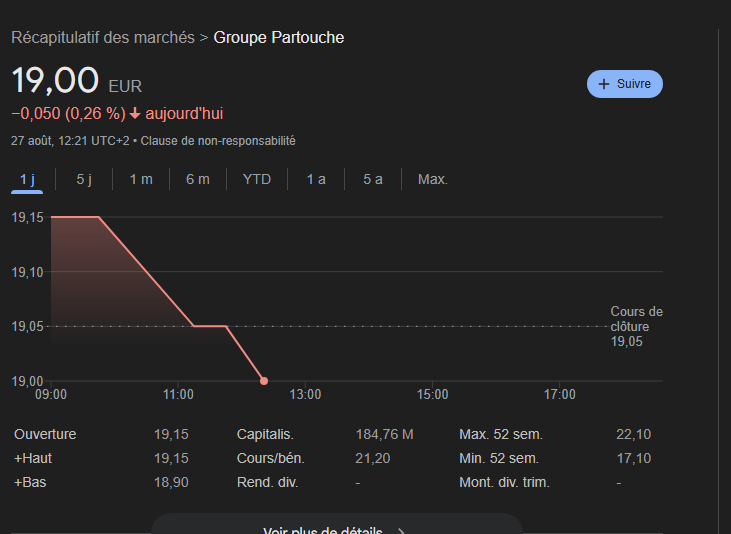Click the Max. 52 sem. label

501,434
